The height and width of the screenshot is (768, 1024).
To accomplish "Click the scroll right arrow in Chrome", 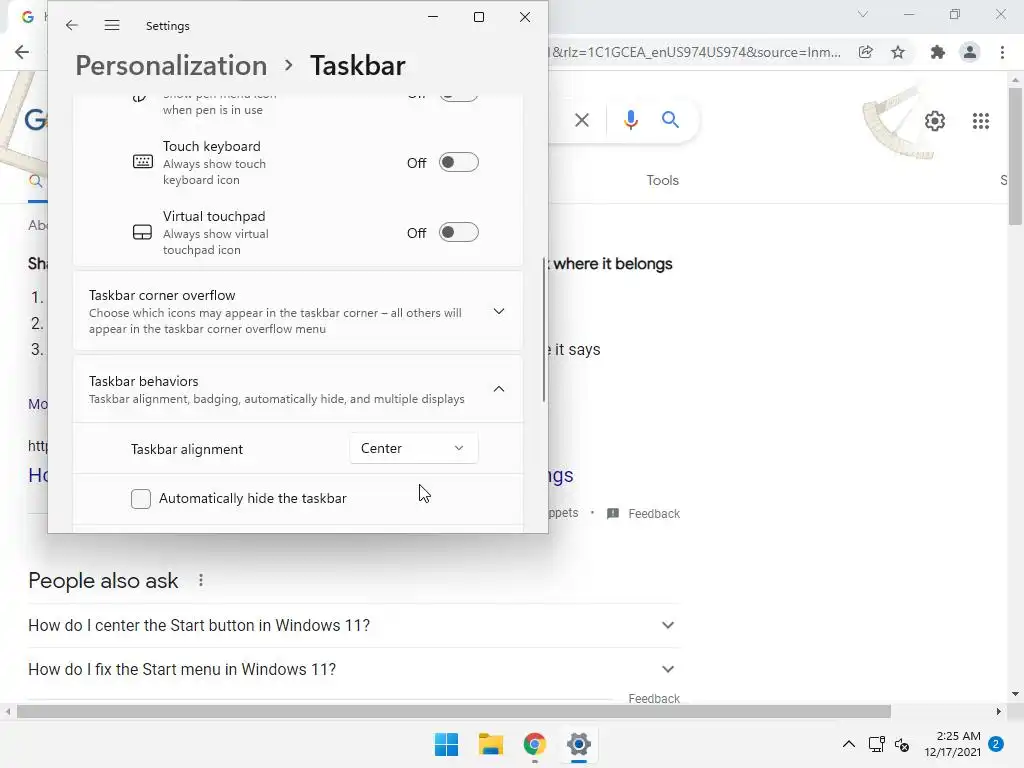I will coord(999,711).
